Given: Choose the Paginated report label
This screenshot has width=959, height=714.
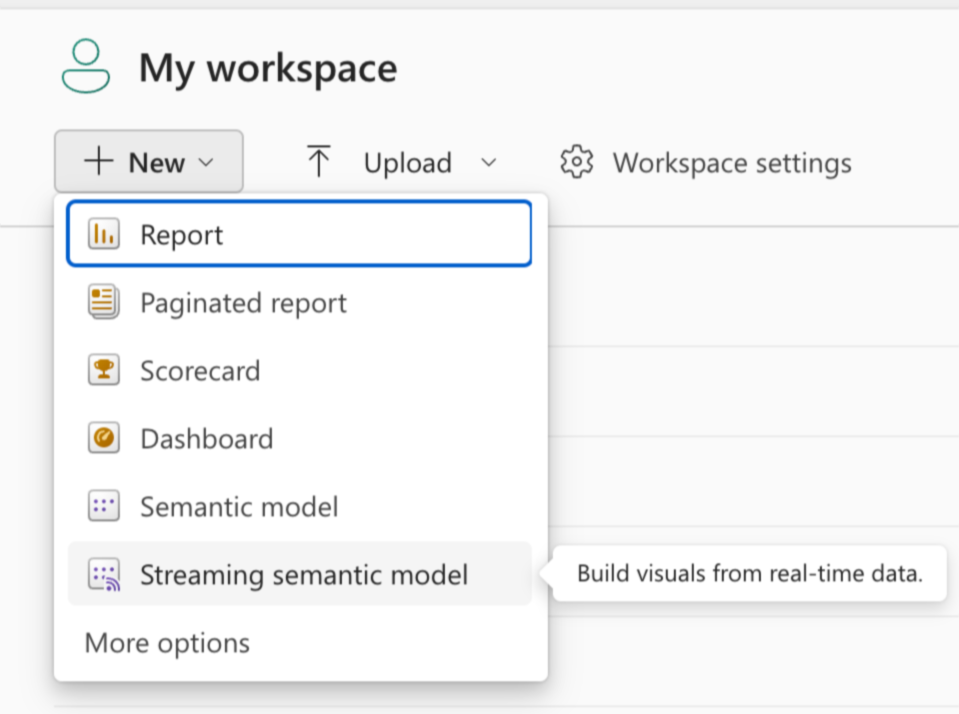Looking at the screenshot, I should pos(243,303).
